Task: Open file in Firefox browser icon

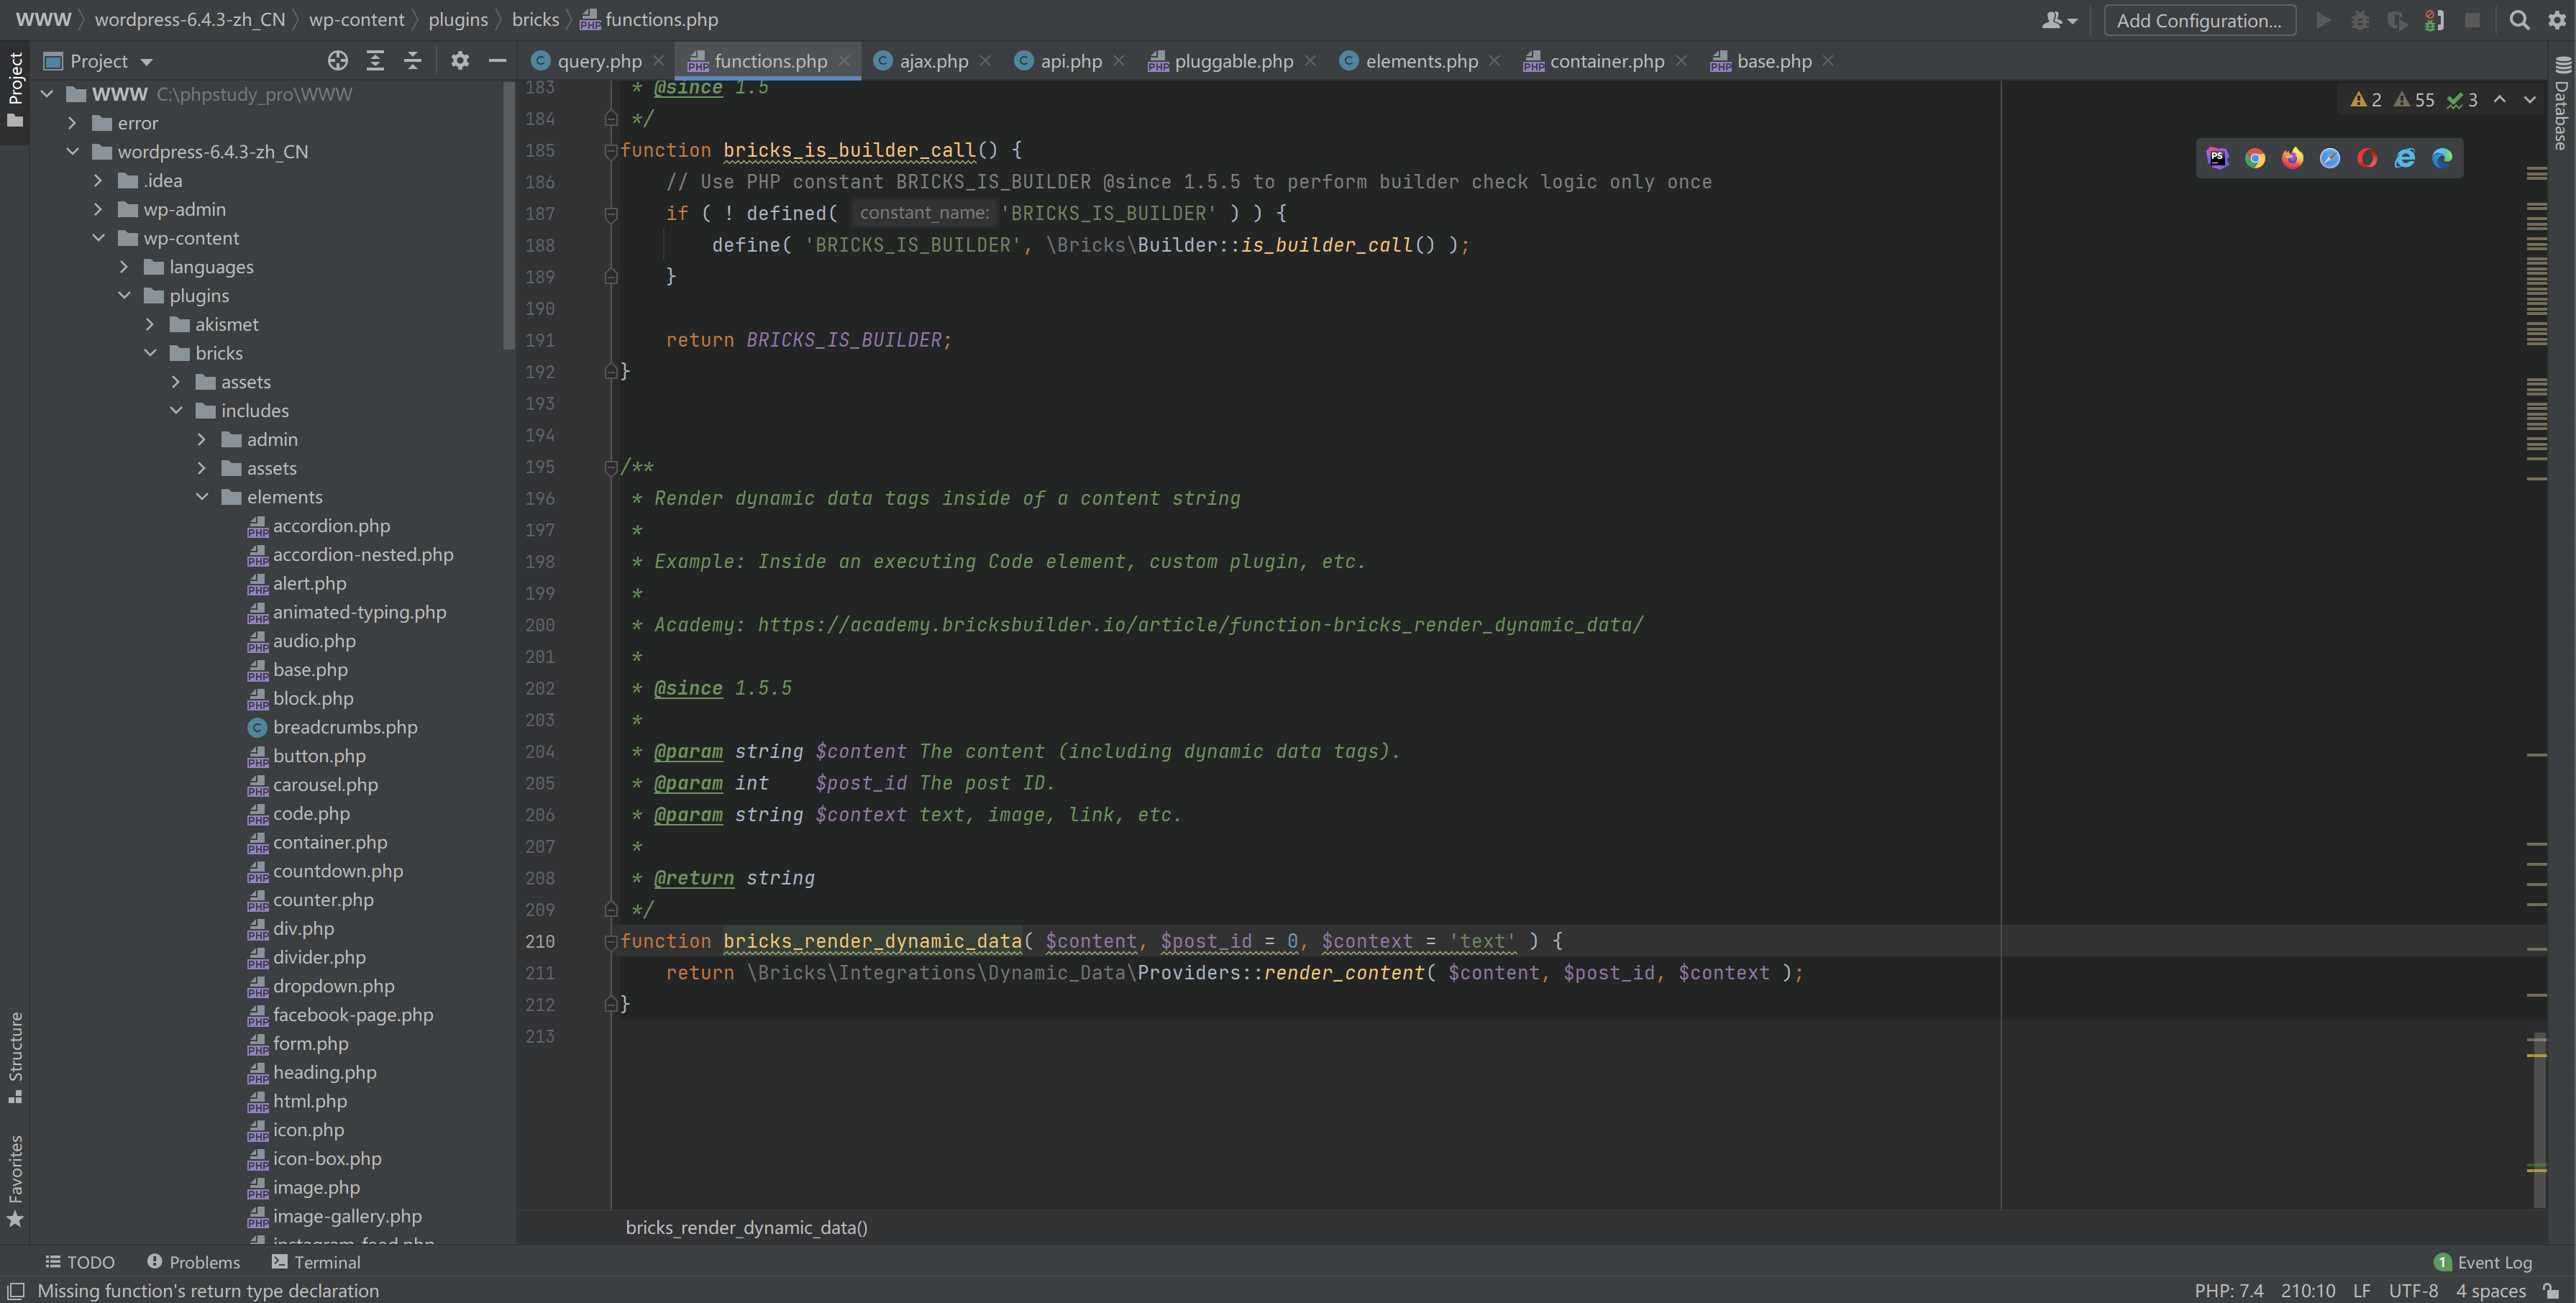Action: [x=2292, y=158]
